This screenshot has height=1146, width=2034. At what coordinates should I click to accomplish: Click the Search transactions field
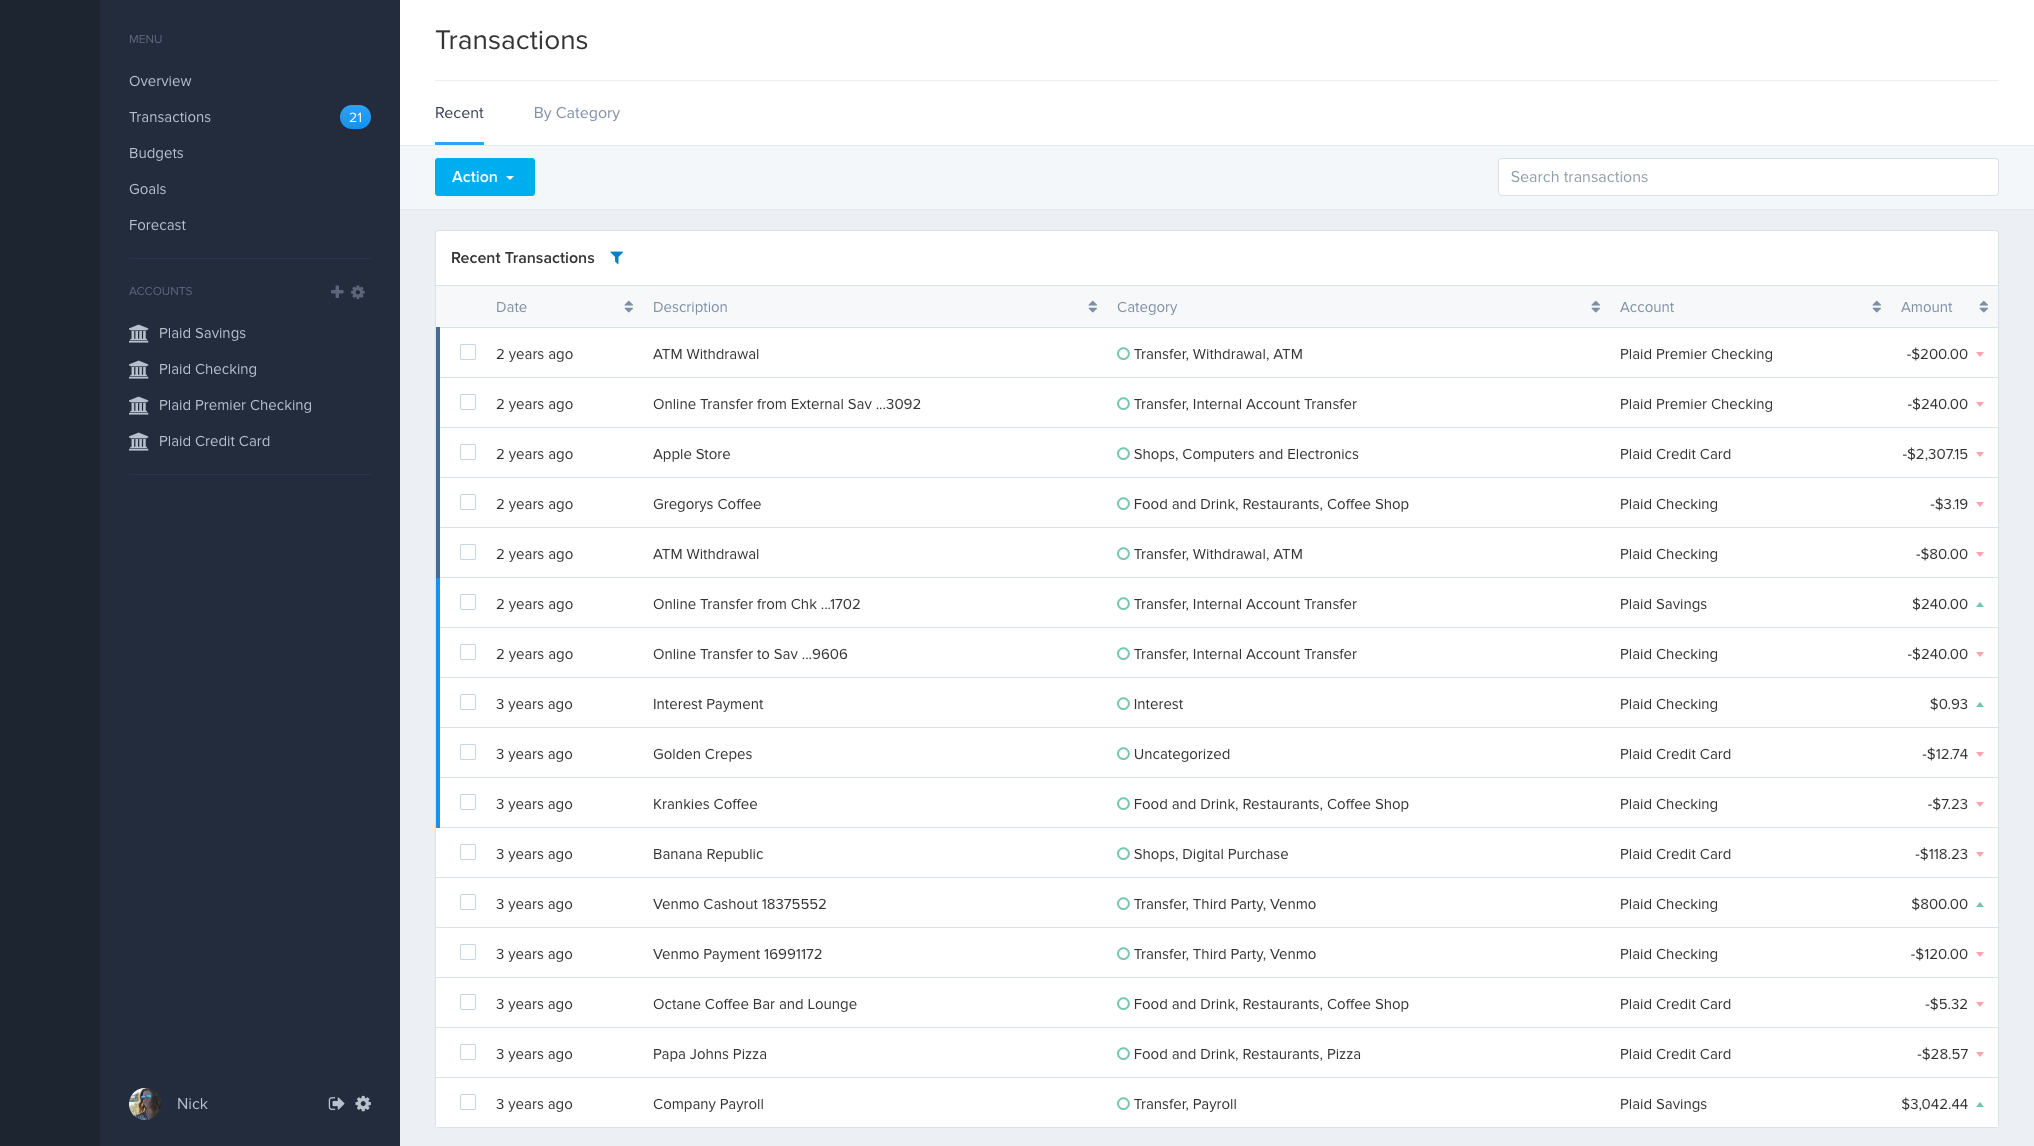pos(1747,177)
